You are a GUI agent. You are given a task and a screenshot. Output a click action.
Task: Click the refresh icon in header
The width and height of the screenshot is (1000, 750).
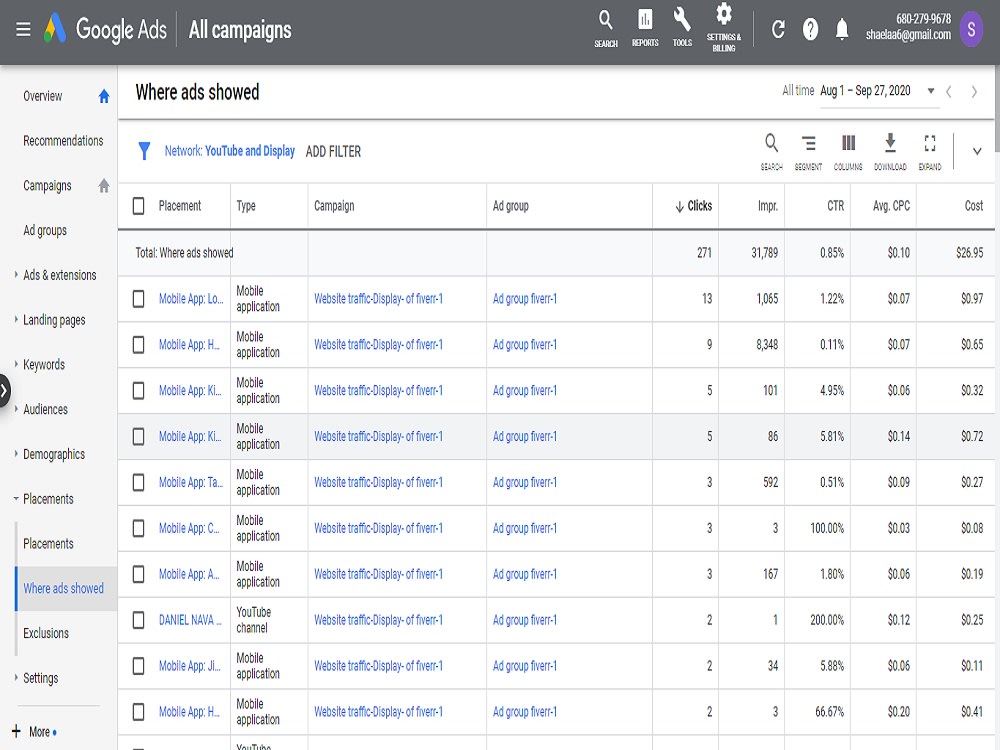[x=778, y=29]
